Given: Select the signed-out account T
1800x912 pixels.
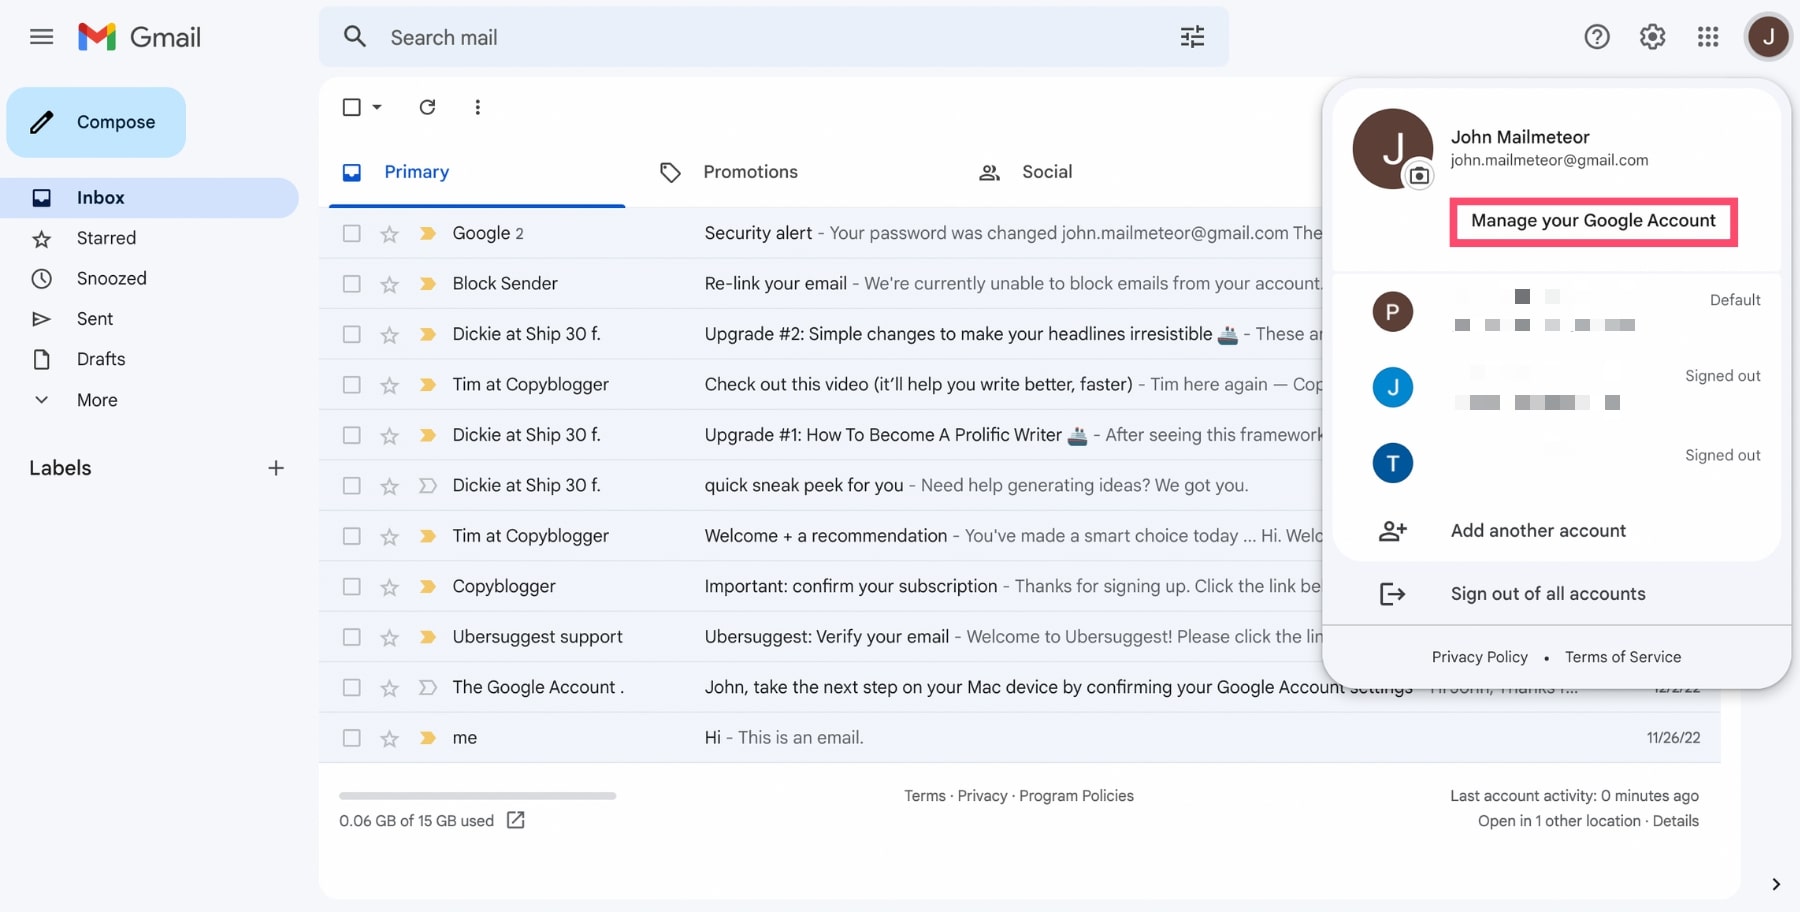Looking at the screenshot, I should 1556,463.
